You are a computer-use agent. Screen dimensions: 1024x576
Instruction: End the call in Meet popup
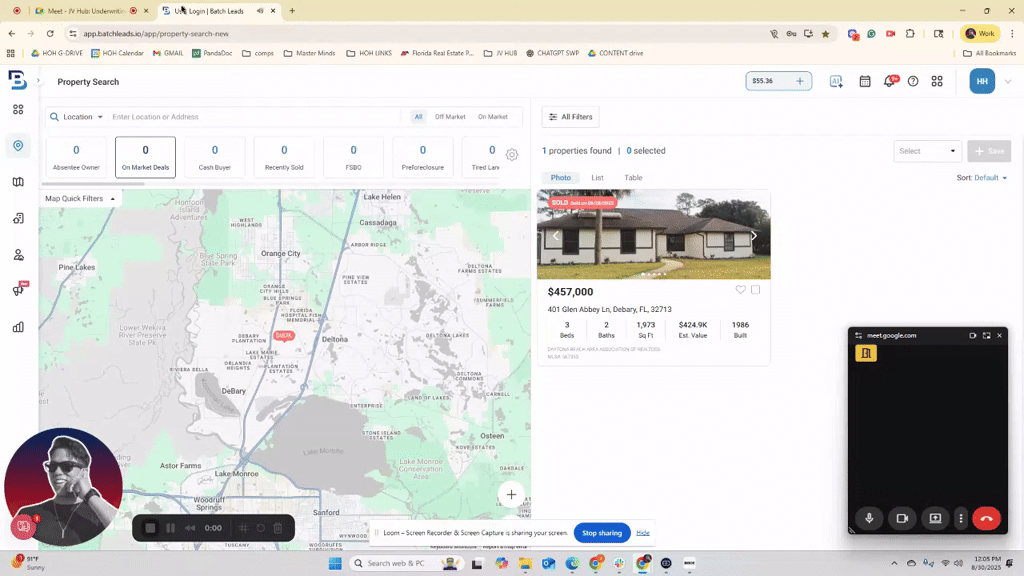(986, 518)
